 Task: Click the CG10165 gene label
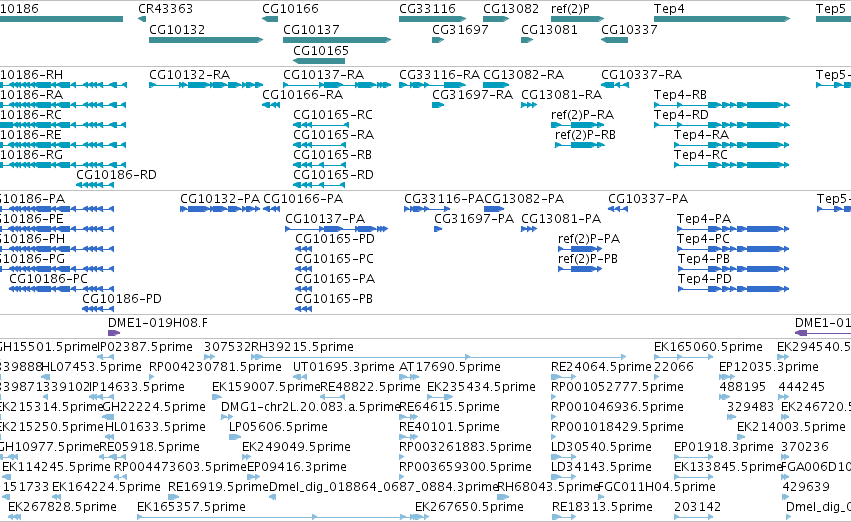coord(321,50)
